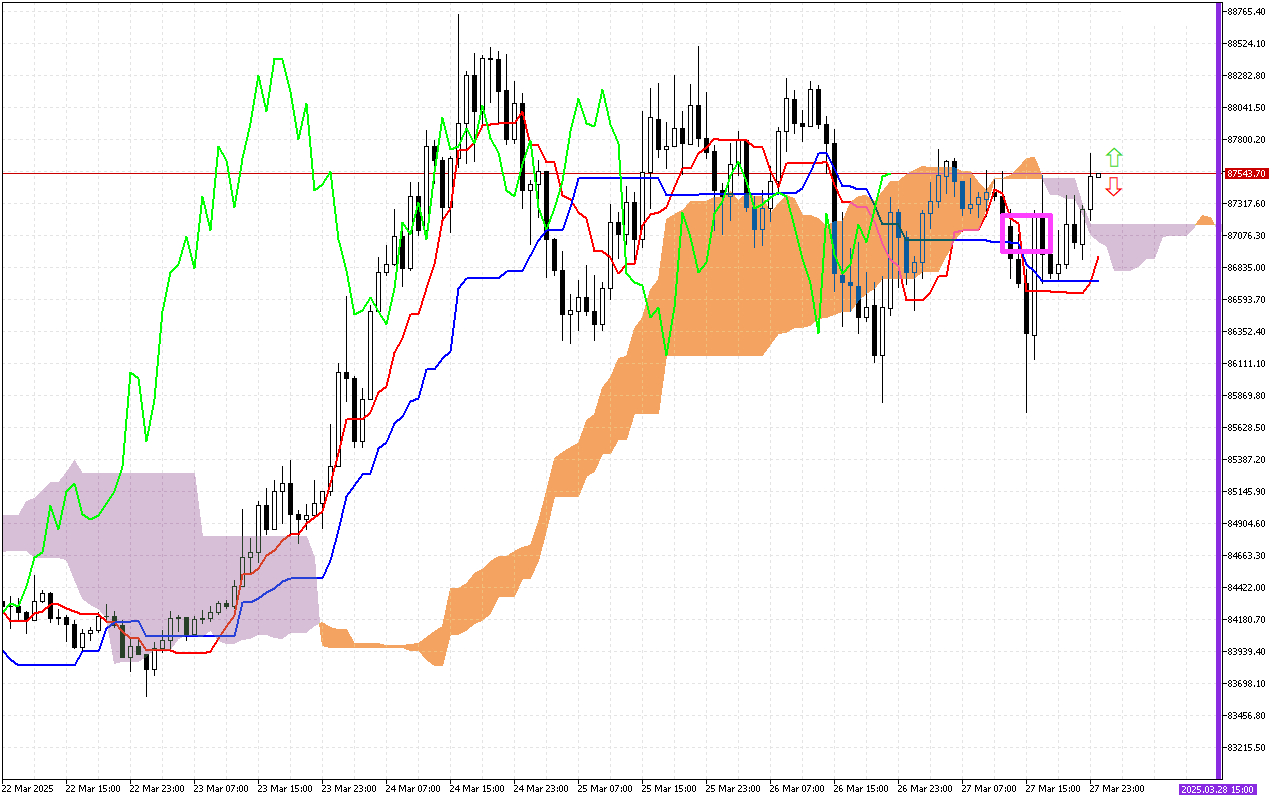The image size is (1280, 800).
Task: Select the 22 Mar 23:00 time label
Action: [x=156, y=789]
